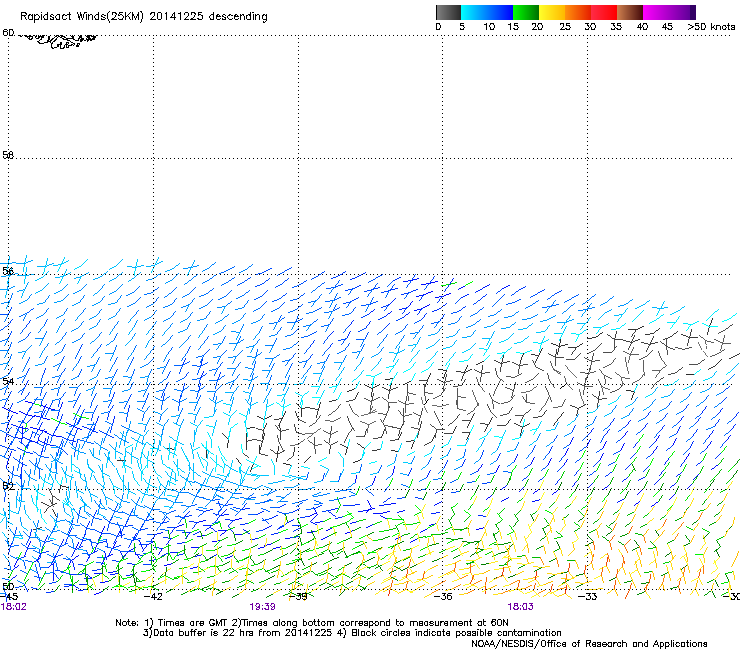Click the gray 0–5 knots legend swatch

pyautogui.click(x=448, y=12)
